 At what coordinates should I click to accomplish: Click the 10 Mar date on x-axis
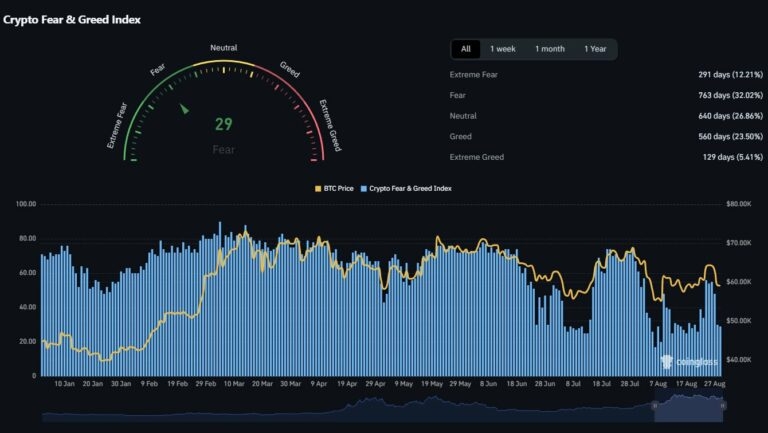234,383
